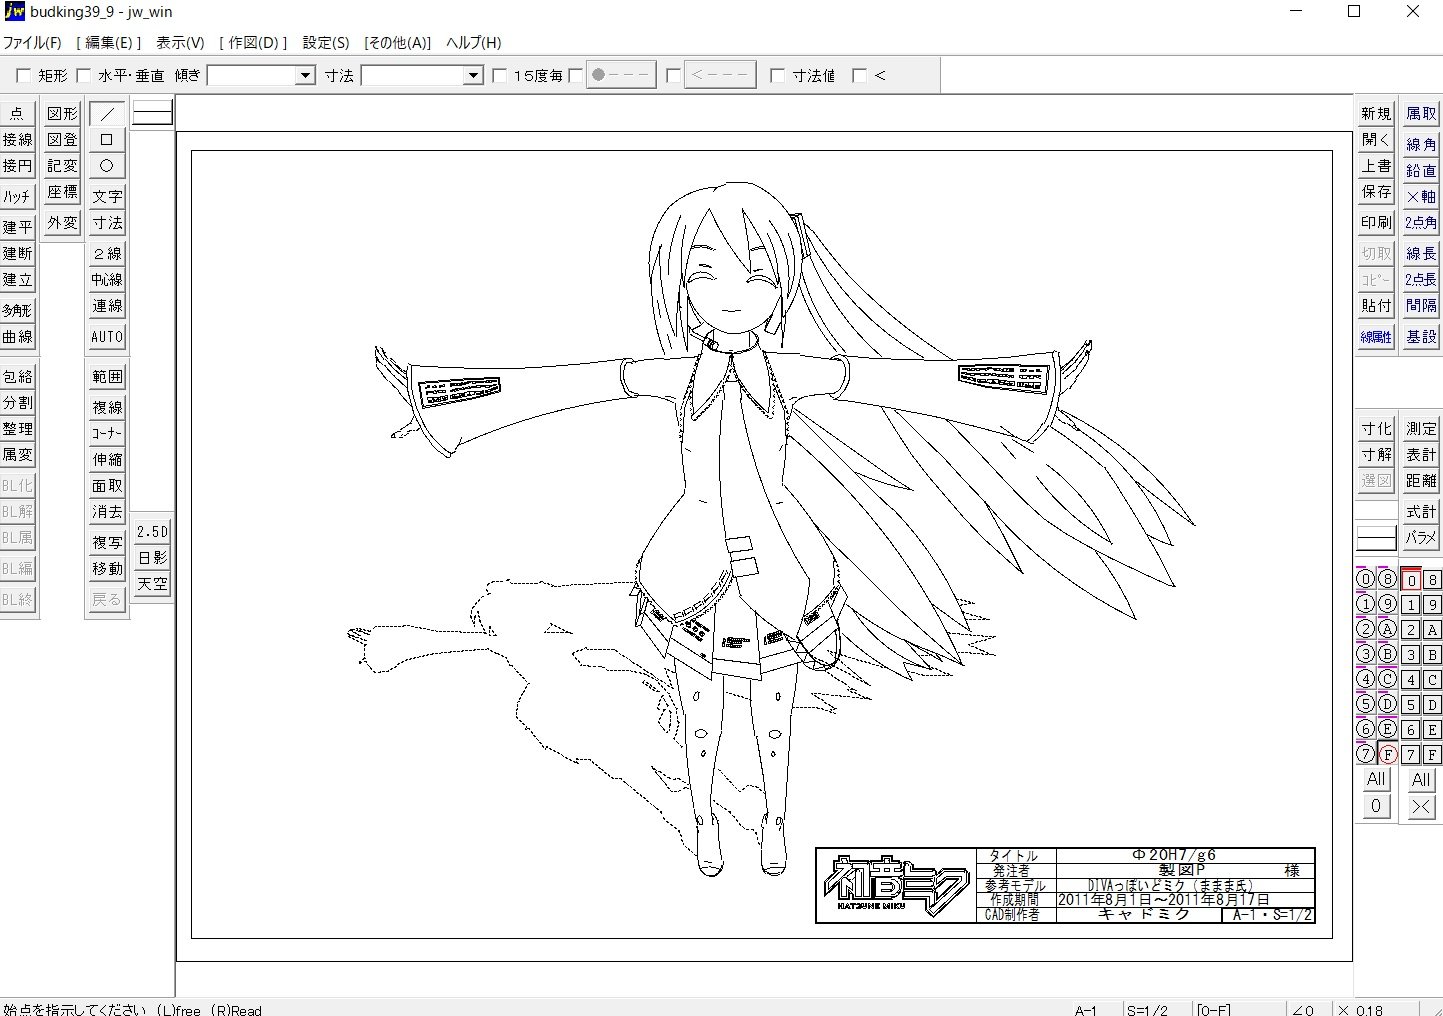
Task: Enable the 水平・垂直 checkbox
Action: click(x=84, y=76)
